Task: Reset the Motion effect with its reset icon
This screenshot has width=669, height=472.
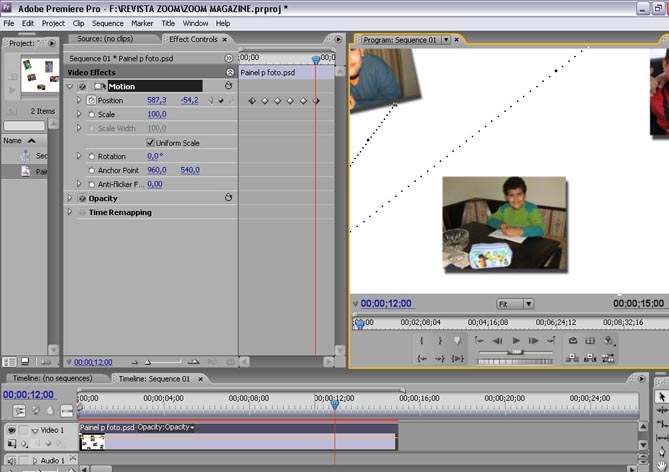Action: [229, 86]
